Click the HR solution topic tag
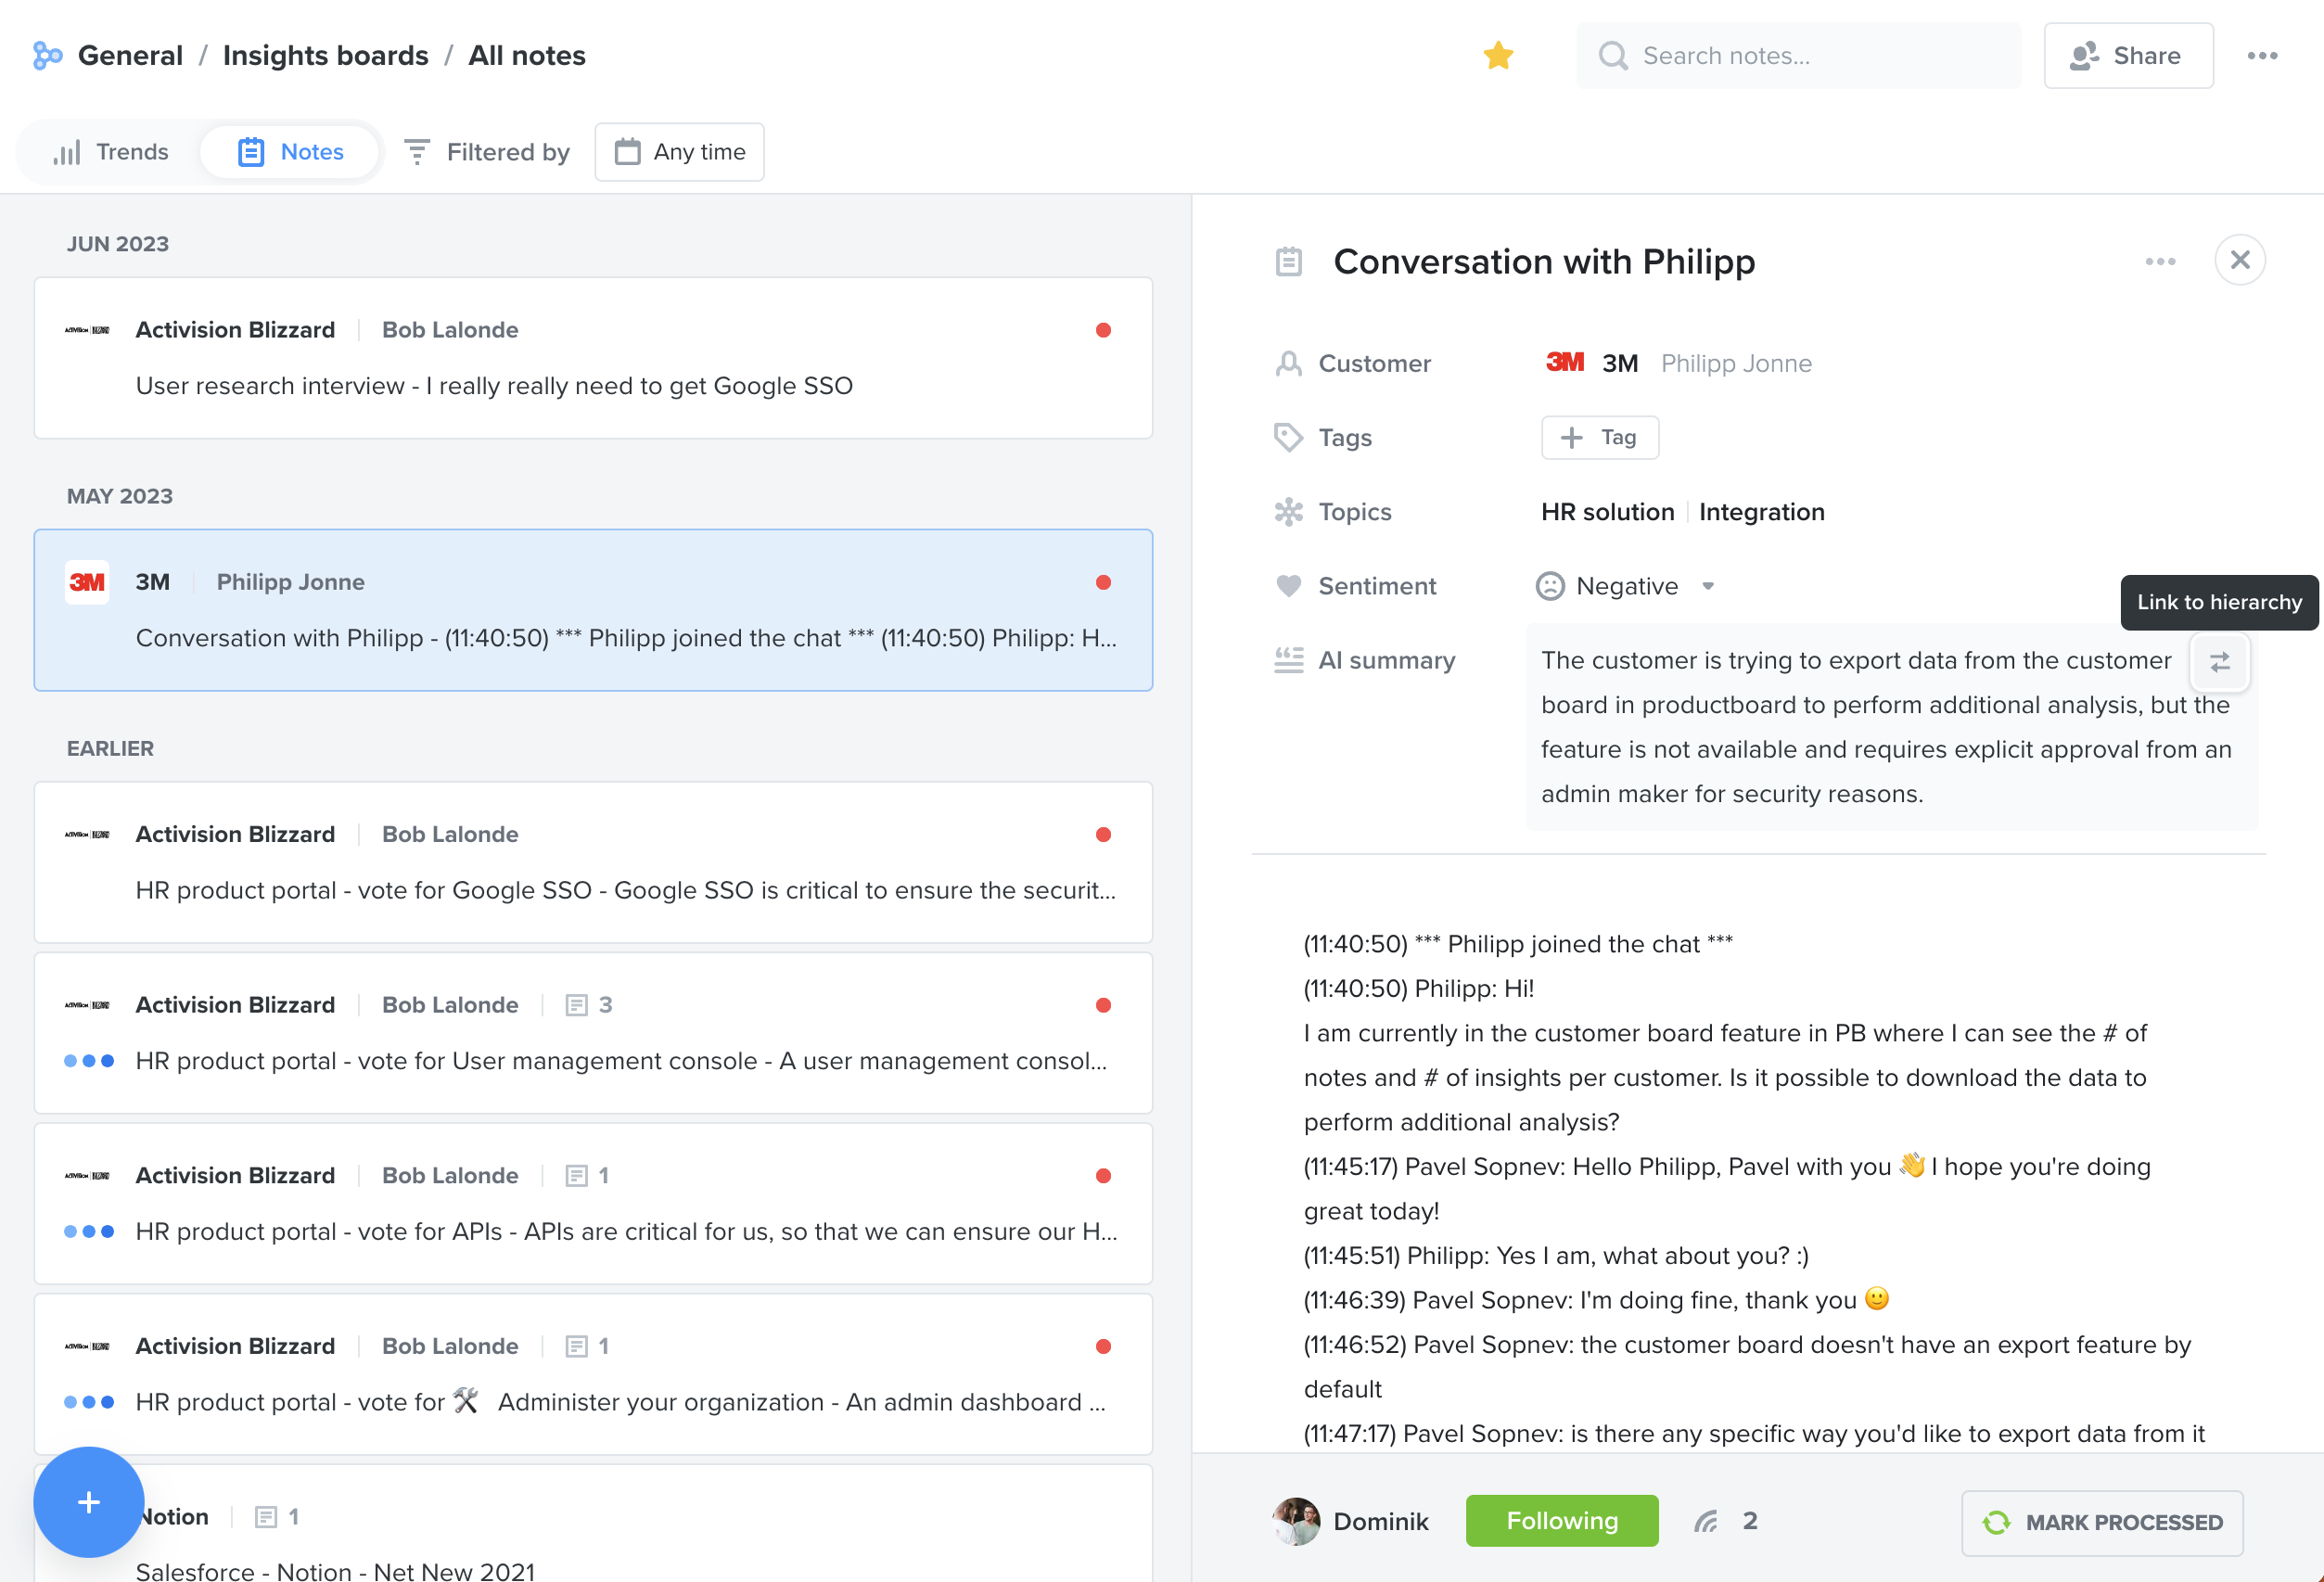The height and width of the screenshot is (1582, 2324). click(x=1607, y=510)
